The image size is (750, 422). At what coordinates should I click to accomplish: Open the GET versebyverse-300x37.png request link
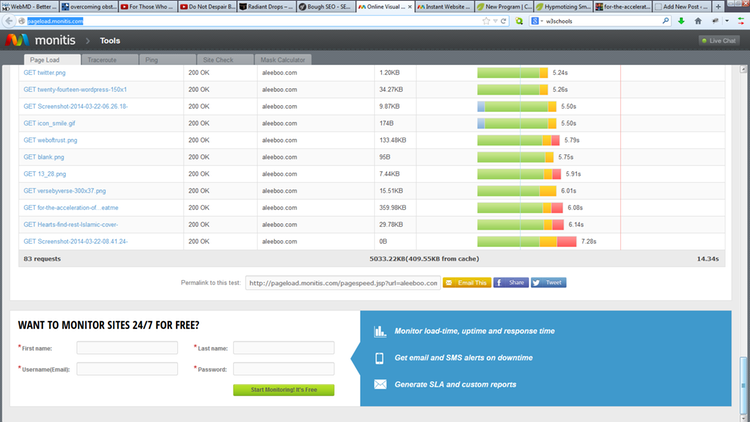pos(65,191)
